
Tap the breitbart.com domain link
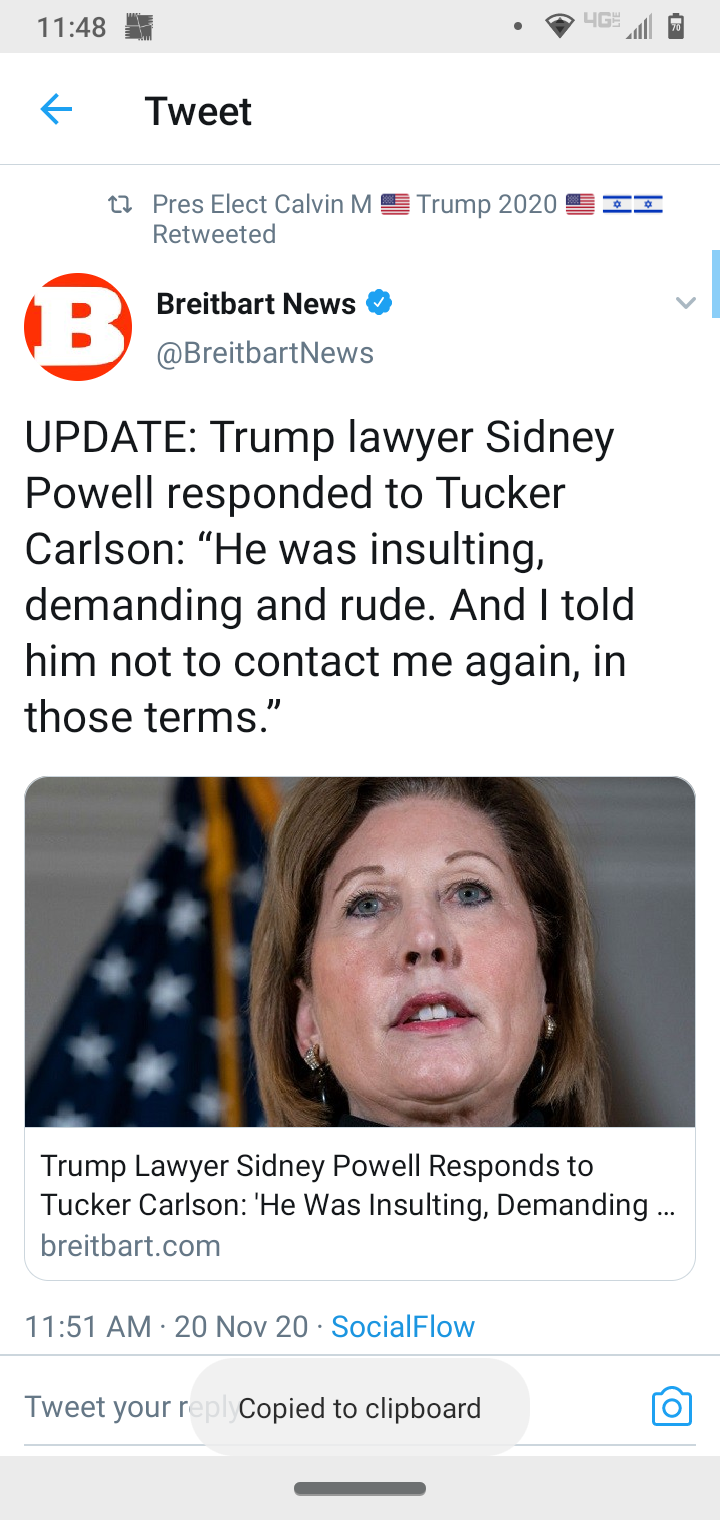pyautogui.click(x=130, y=1246)
